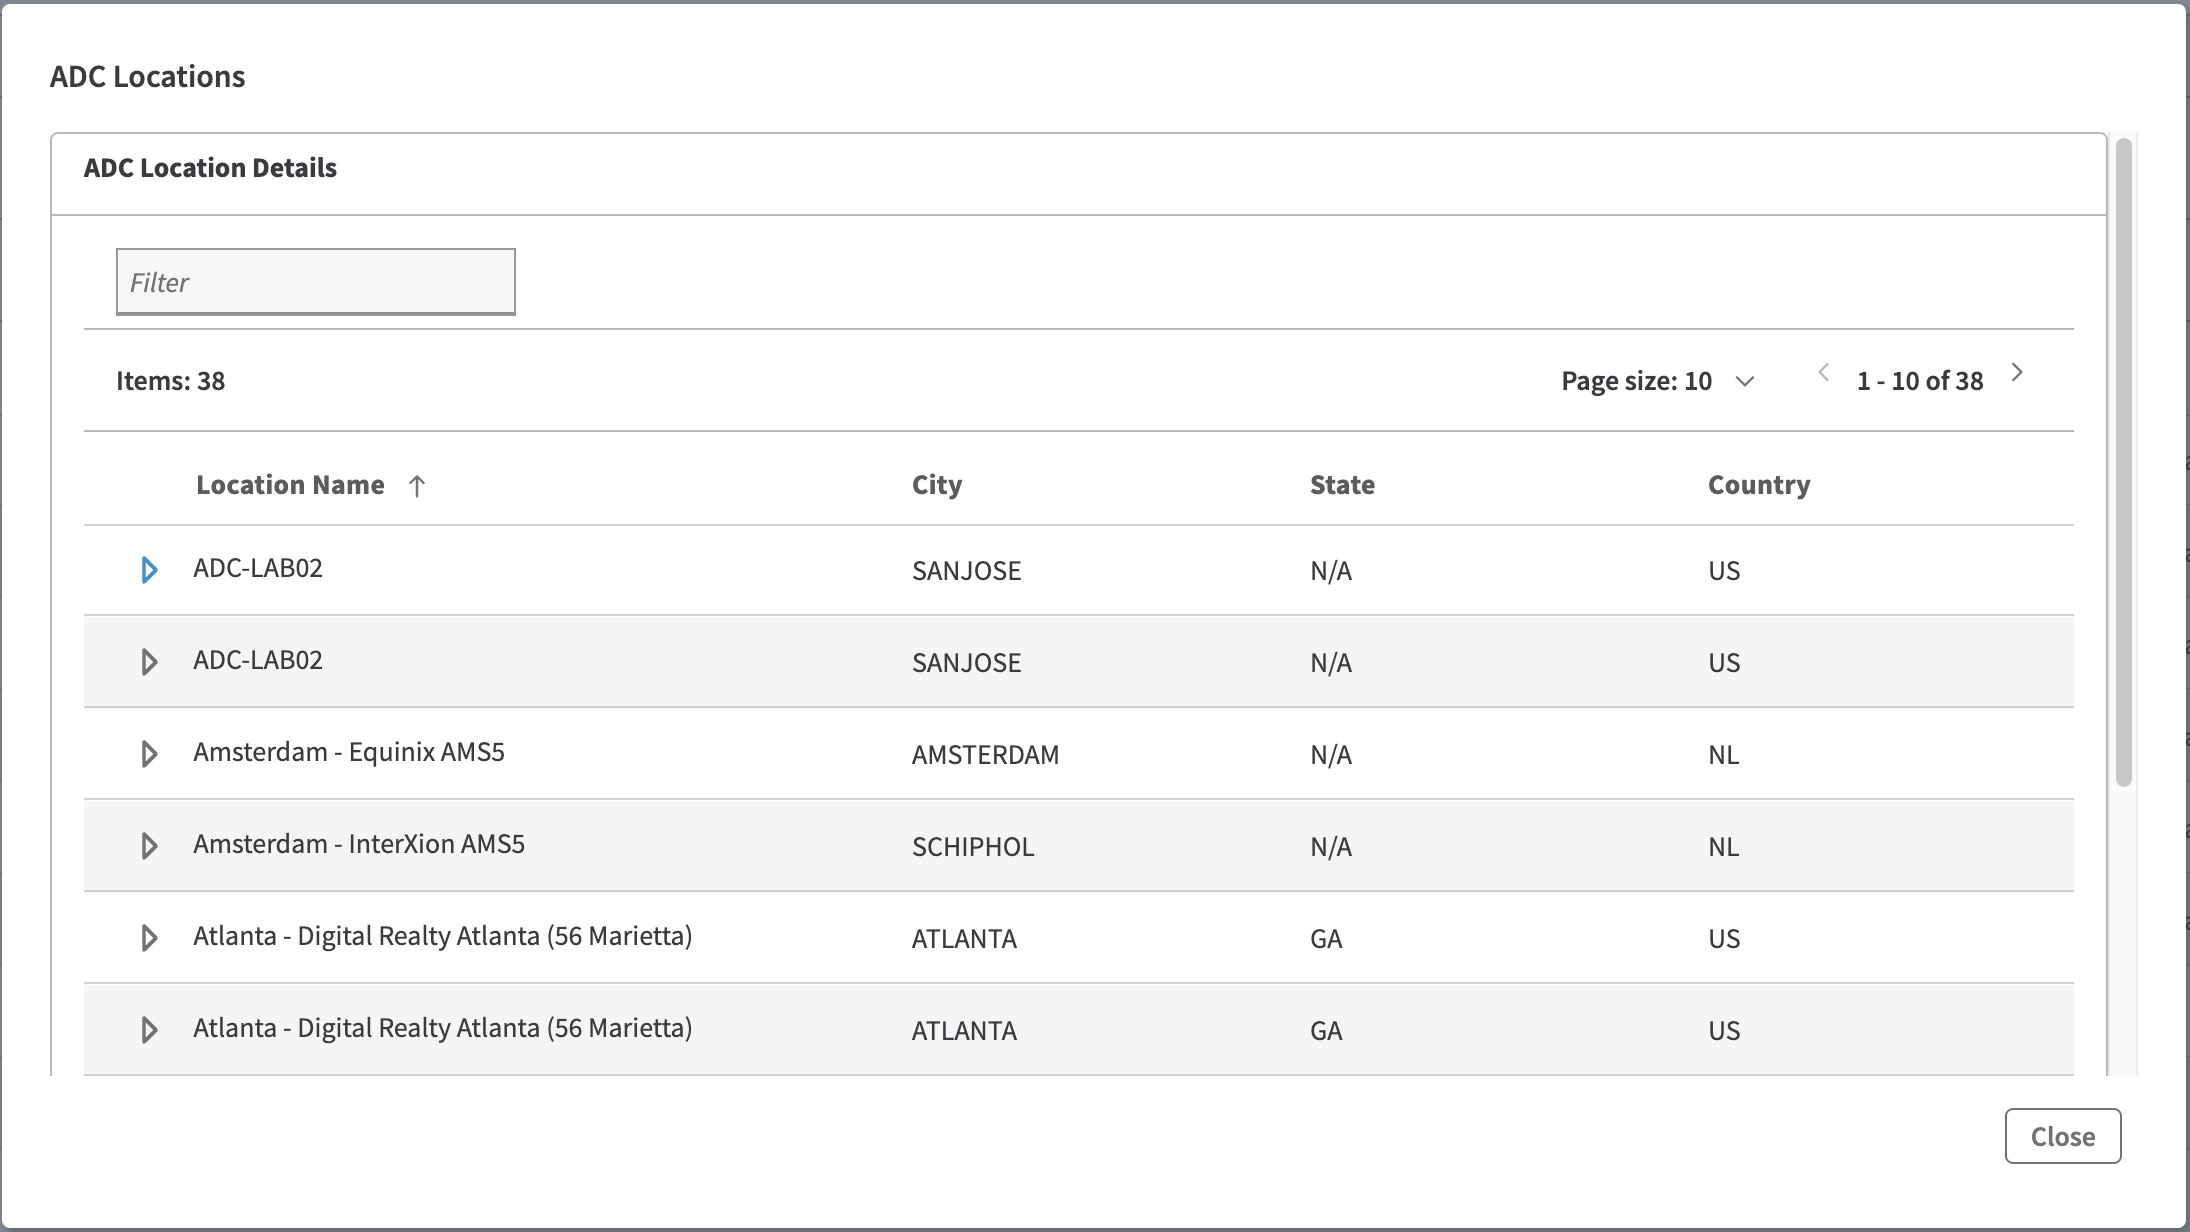Go to next page of locations

coord(2017,373)
